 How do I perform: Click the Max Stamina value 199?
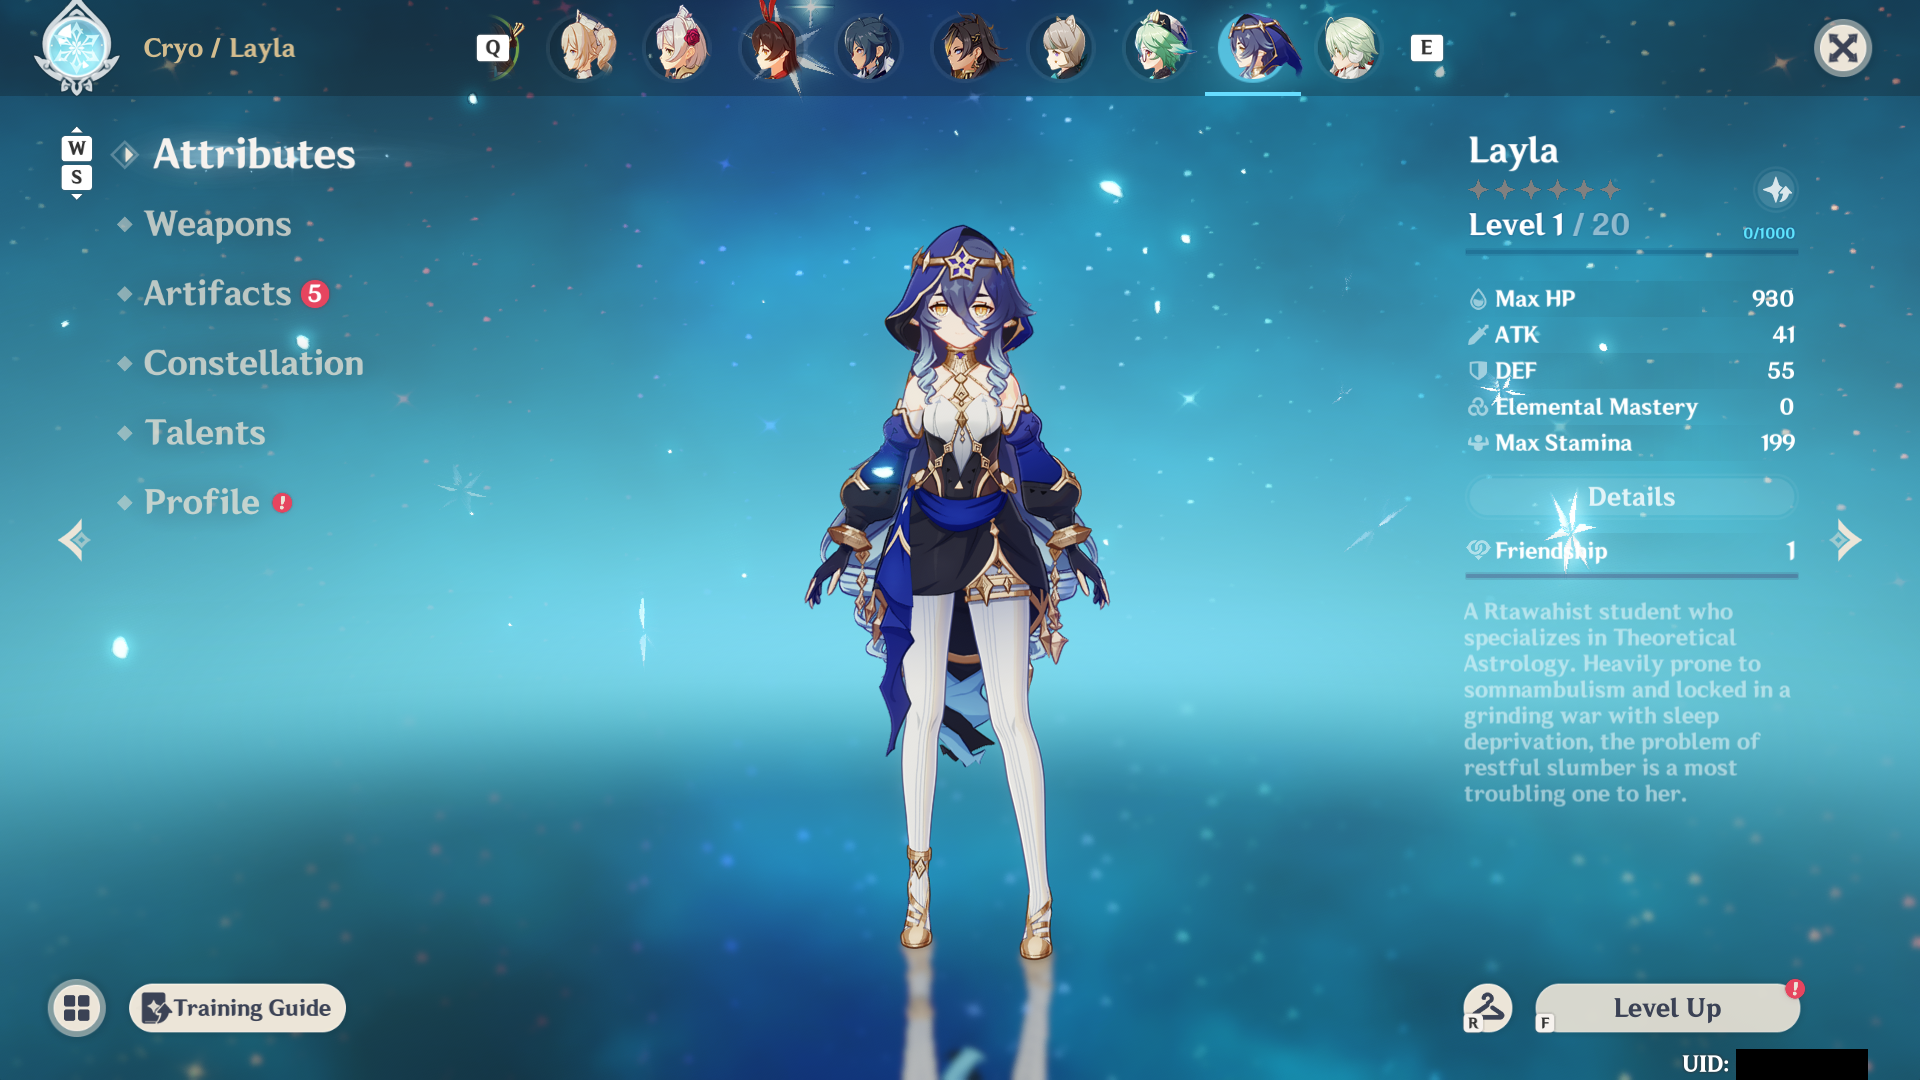coord(1778,443)
